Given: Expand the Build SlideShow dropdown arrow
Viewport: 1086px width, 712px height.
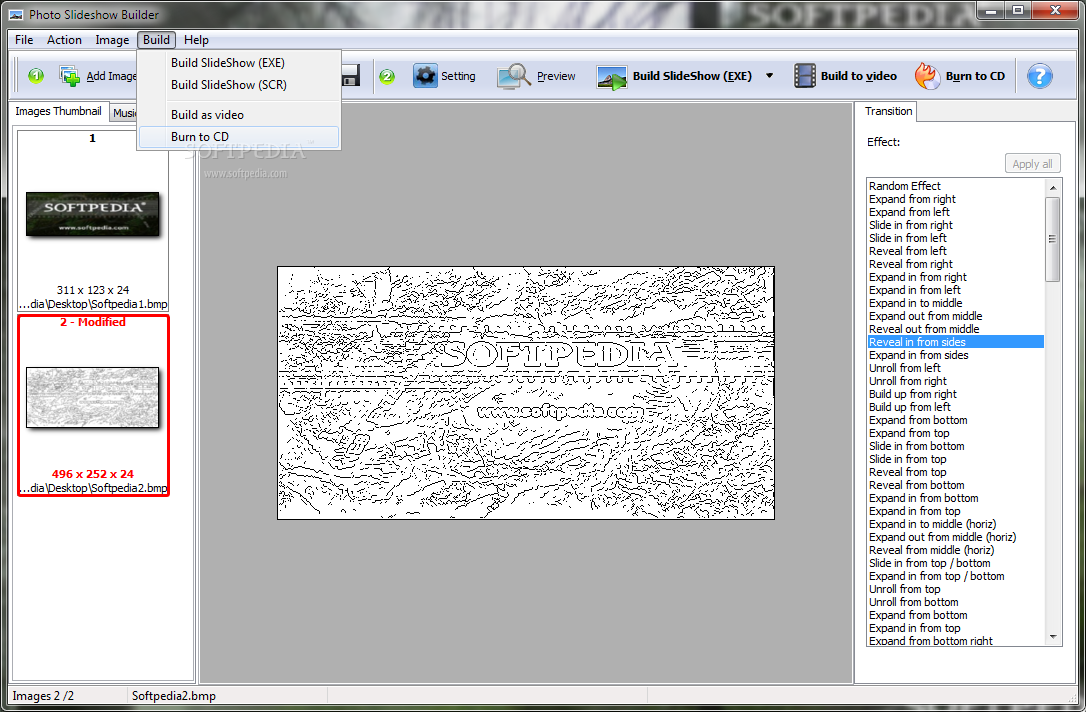Looking at the screenshot, I should coord(769,75).
